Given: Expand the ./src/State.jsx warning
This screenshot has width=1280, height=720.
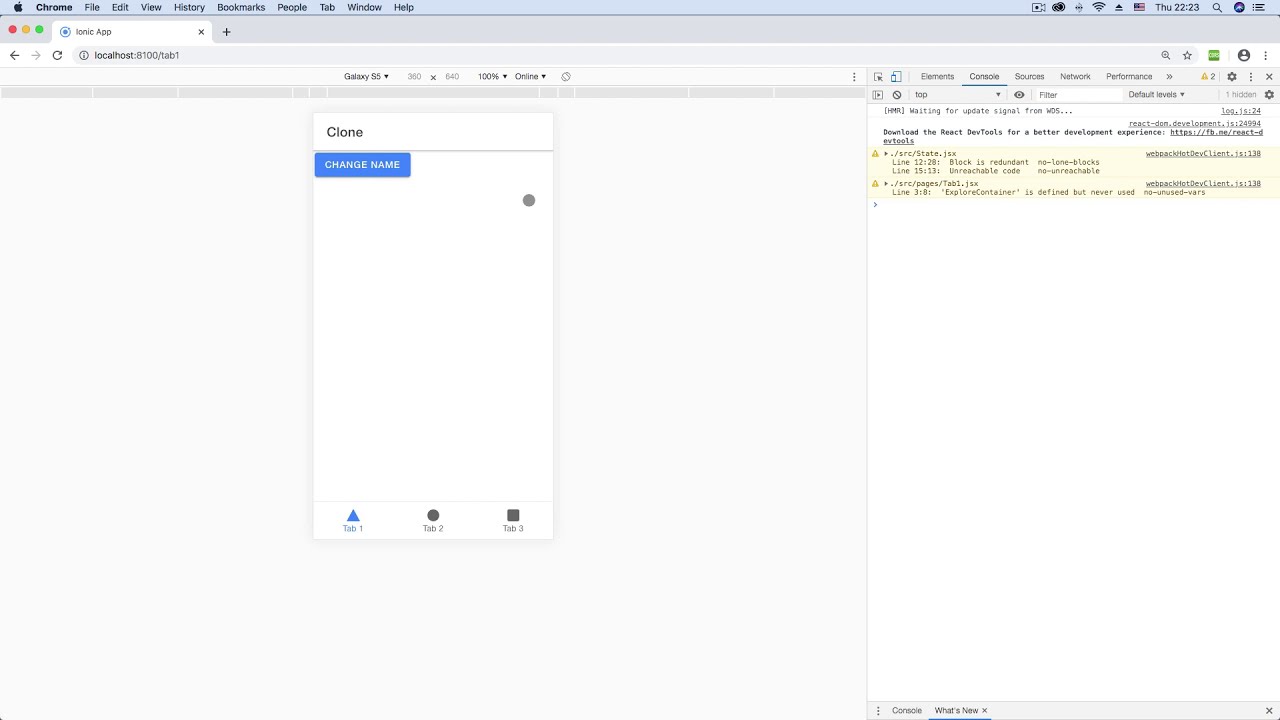Looking at the screenshot, I should coord(886,154).
